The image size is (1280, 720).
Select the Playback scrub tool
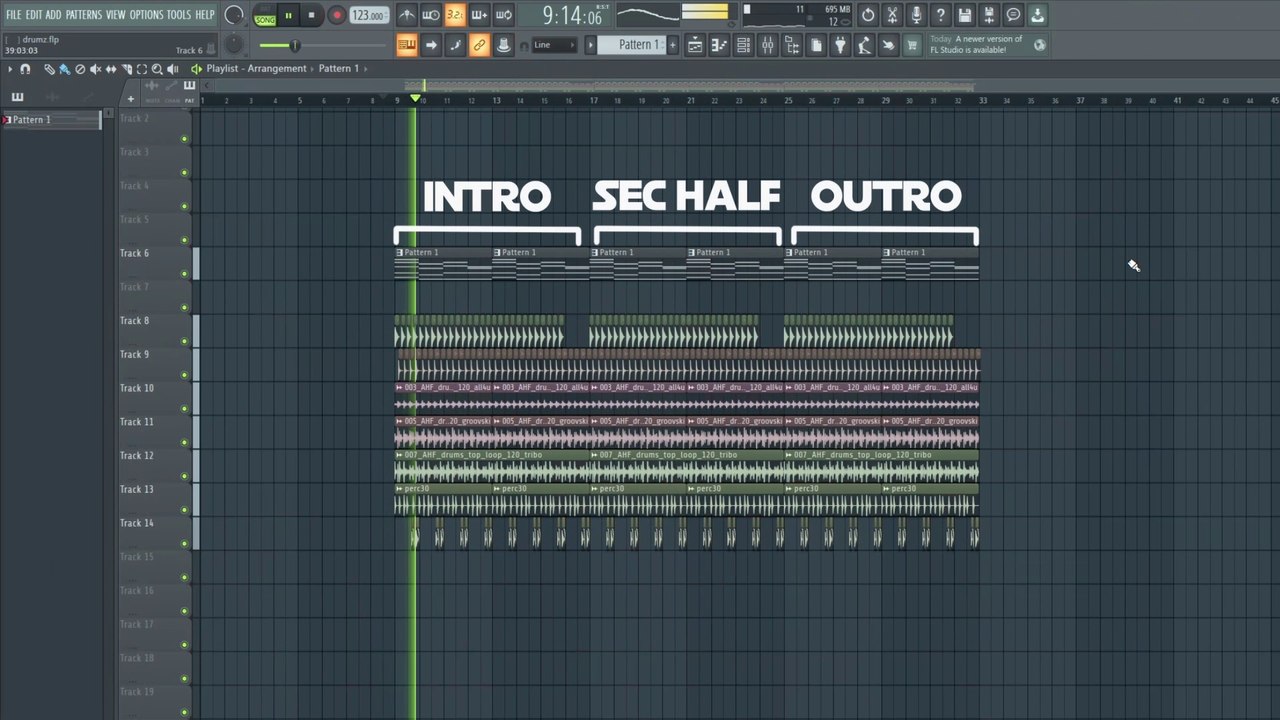tap(172, 69)
